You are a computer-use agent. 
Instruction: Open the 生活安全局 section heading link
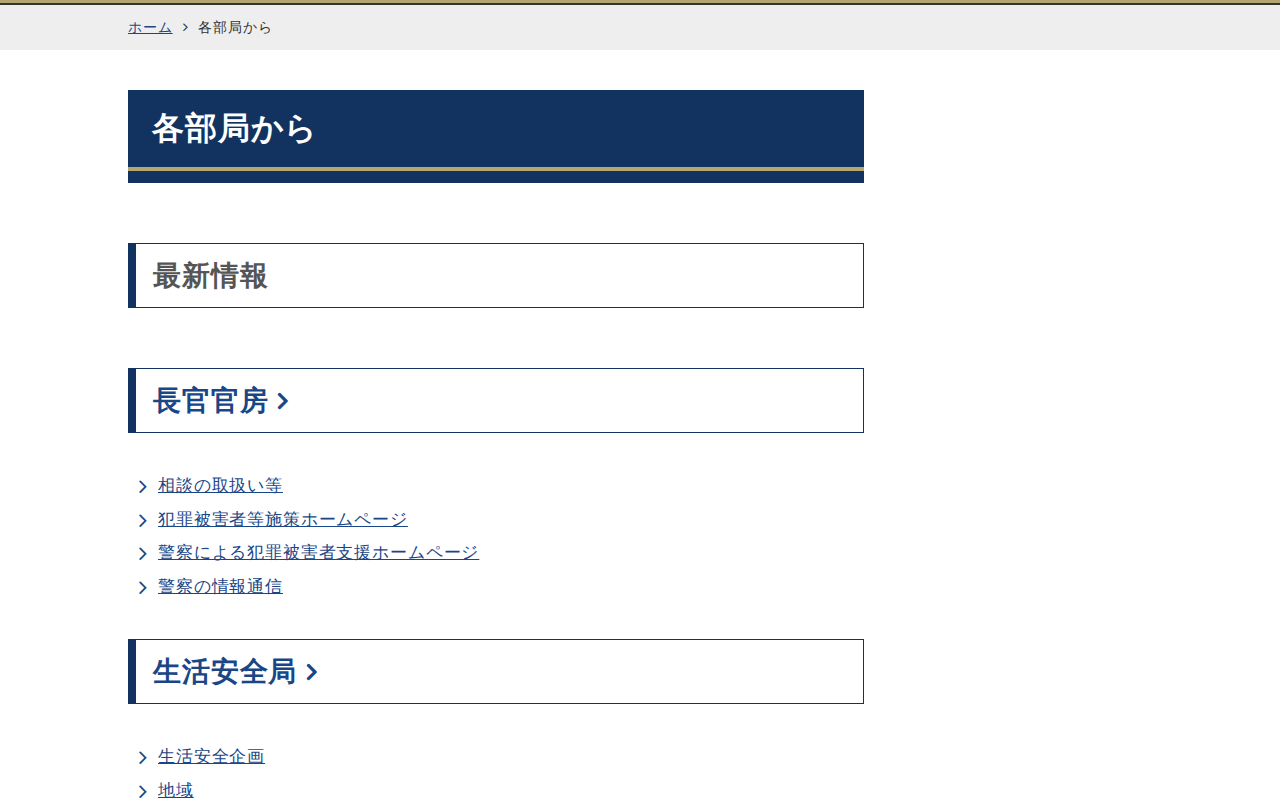point(235,672)
